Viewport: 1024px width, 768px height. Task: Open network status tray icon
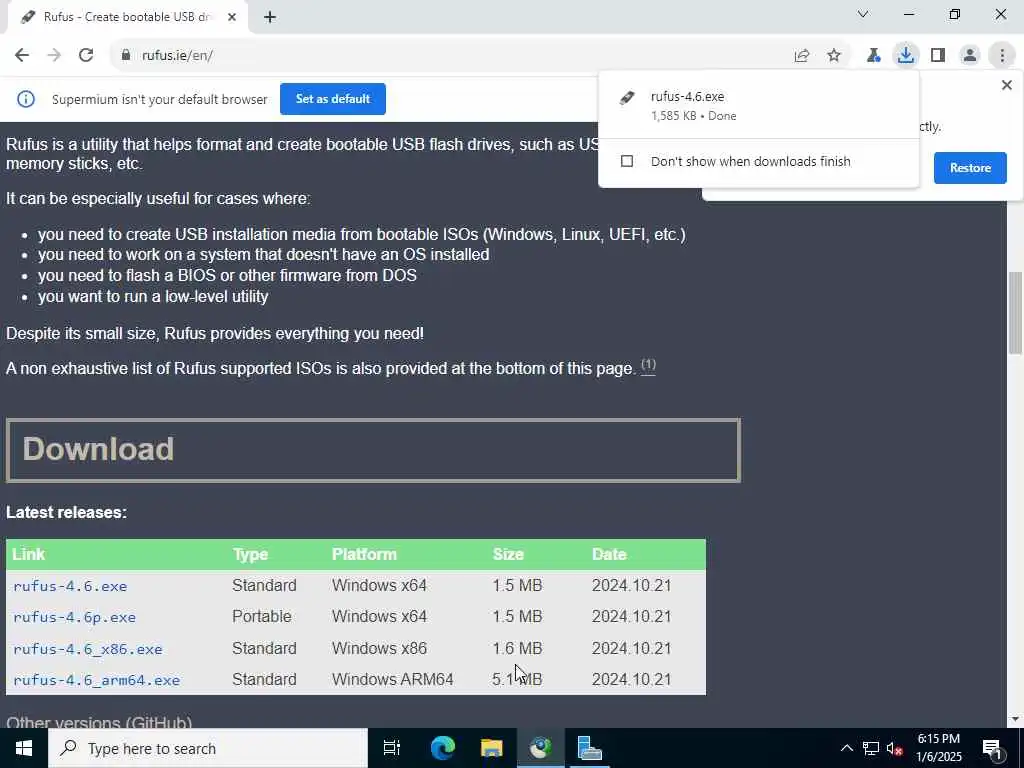click(871, 748)
